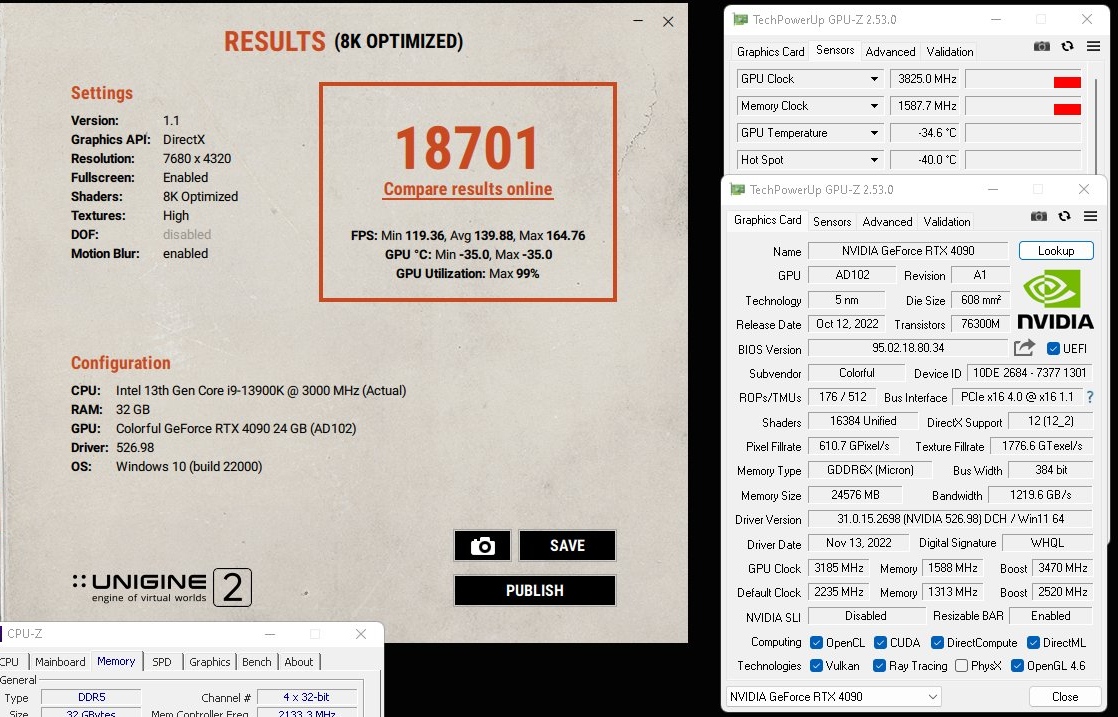Open the hamburger menu in GPU-Z Graphics Card window
This screenshot has height=717, width=1118.
pyautogui.click(x=1090, y=216)
